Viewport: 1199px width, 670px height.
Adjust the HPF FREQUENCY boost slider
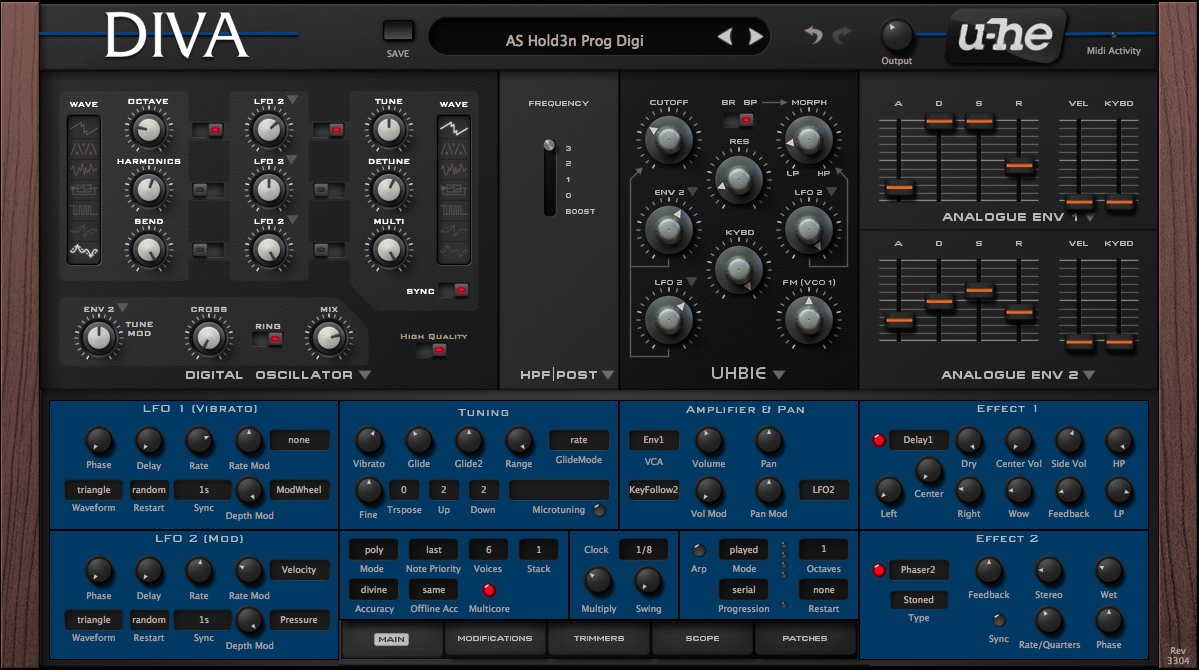click(x=549, y=177)
